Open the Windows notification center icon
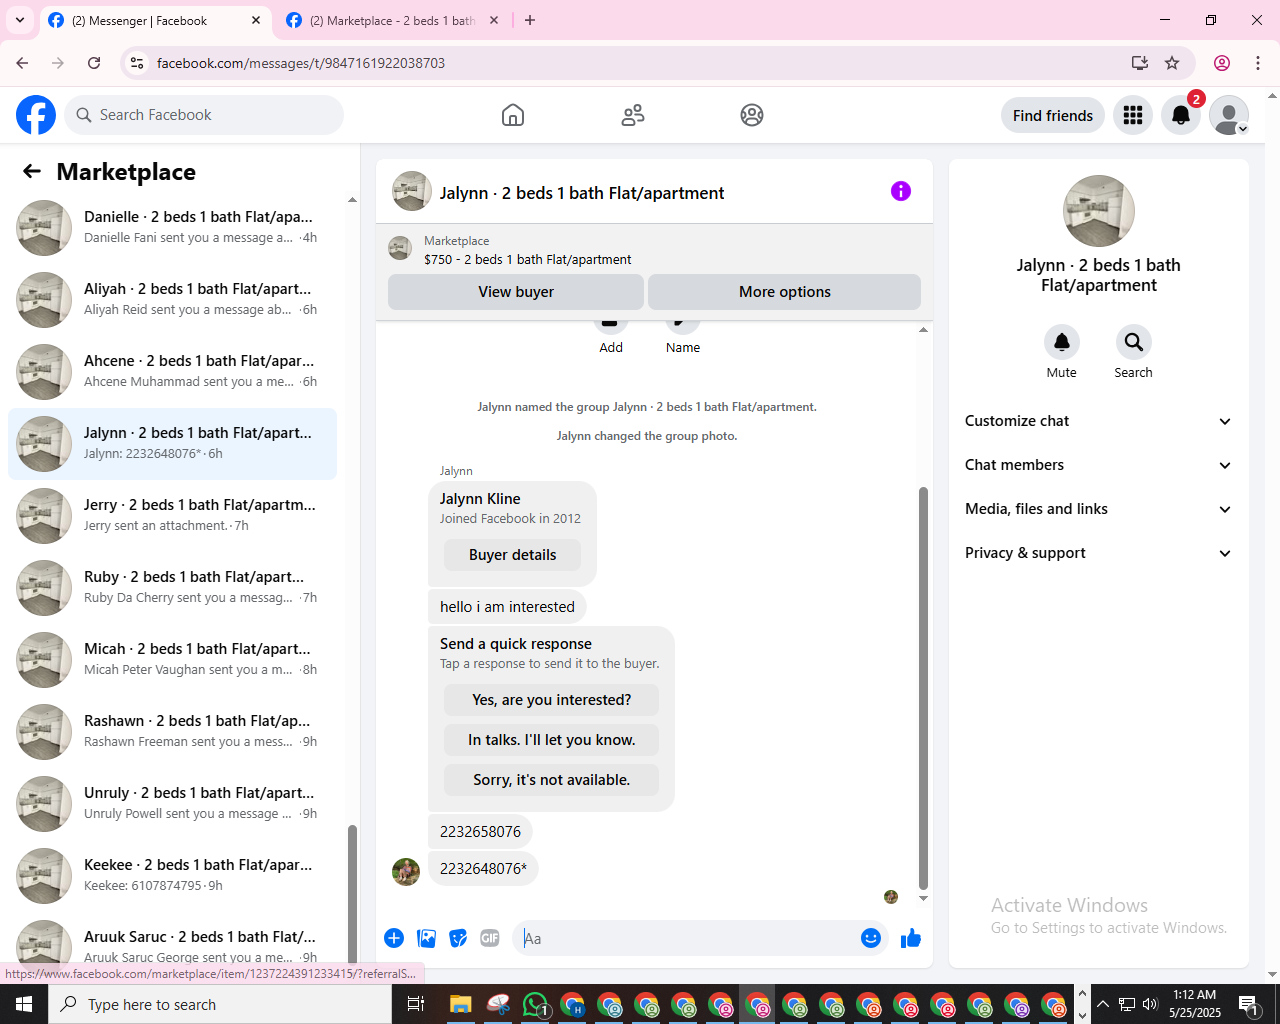The image size is (1280, 1024). tap(1249, 1004)
